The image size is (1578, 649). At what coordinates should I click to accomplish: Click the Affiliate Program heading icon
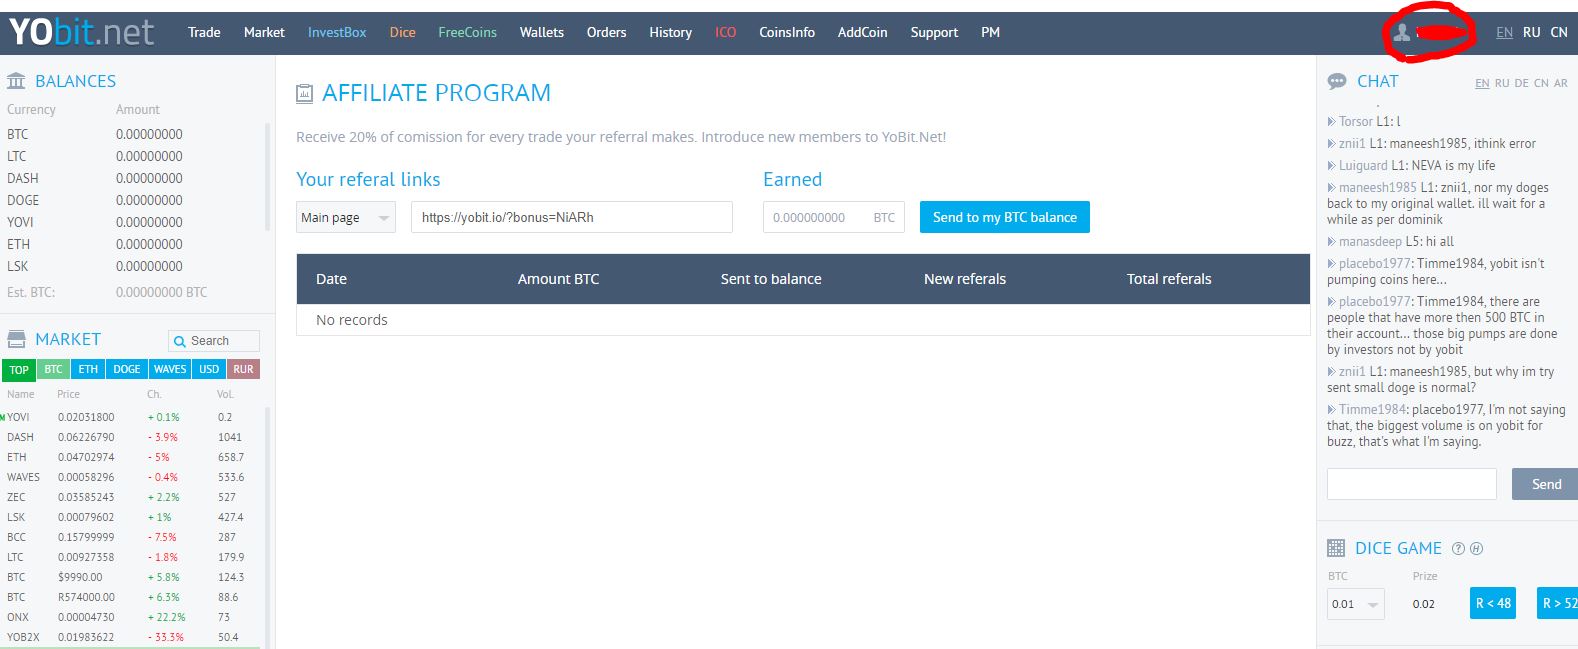pyautogui.click(x=305, y=94)
